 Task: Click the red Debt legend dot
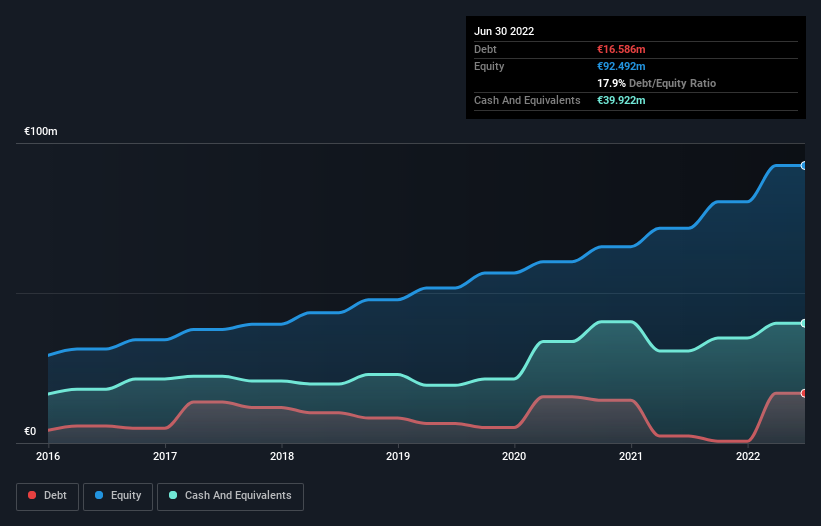(32, 495)
